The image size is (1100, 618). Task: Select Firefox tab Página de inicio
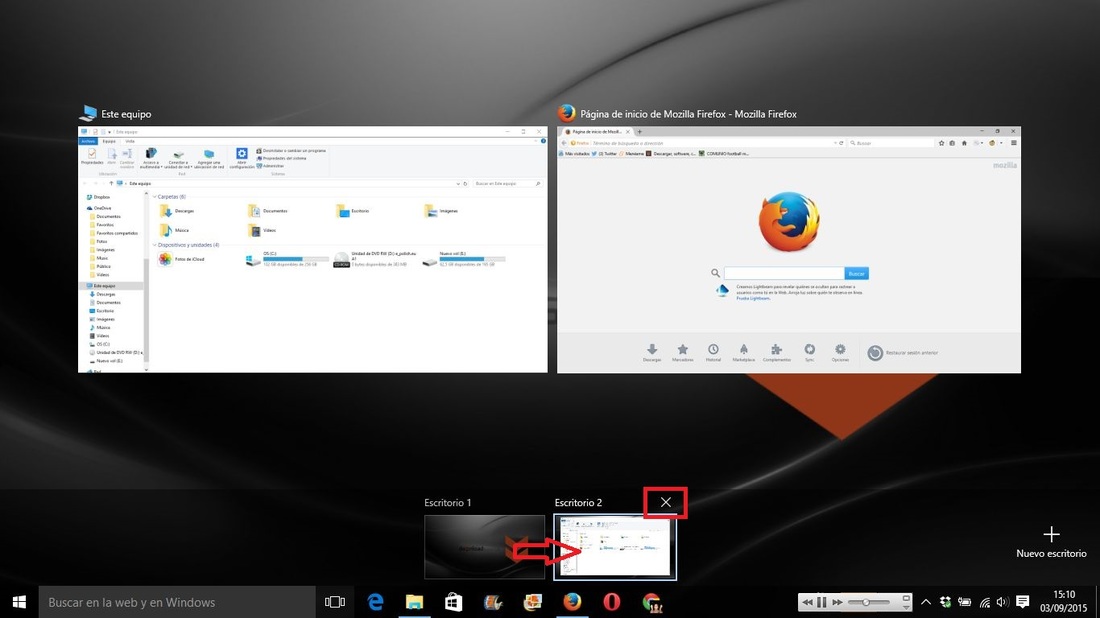[x=596, y=131]
